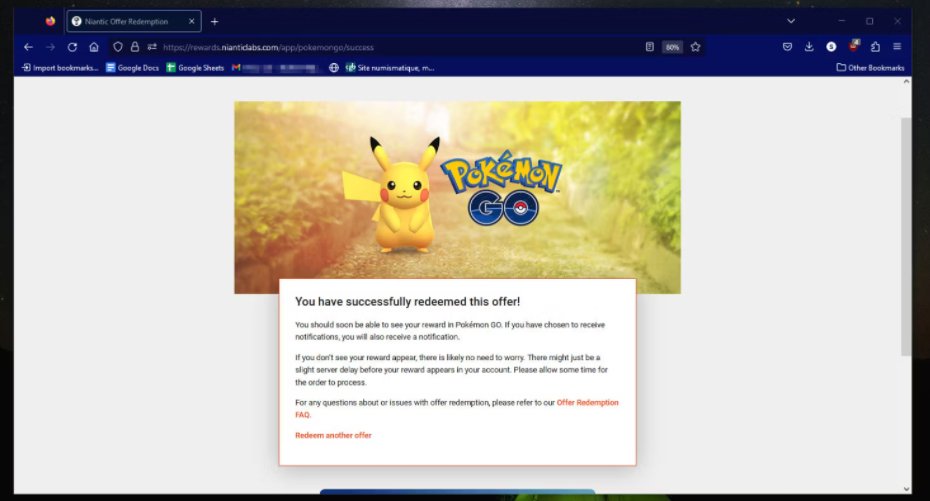This screenshot has height=501, width=930.
Task: Reload the current page
Action: coord(72,47)
